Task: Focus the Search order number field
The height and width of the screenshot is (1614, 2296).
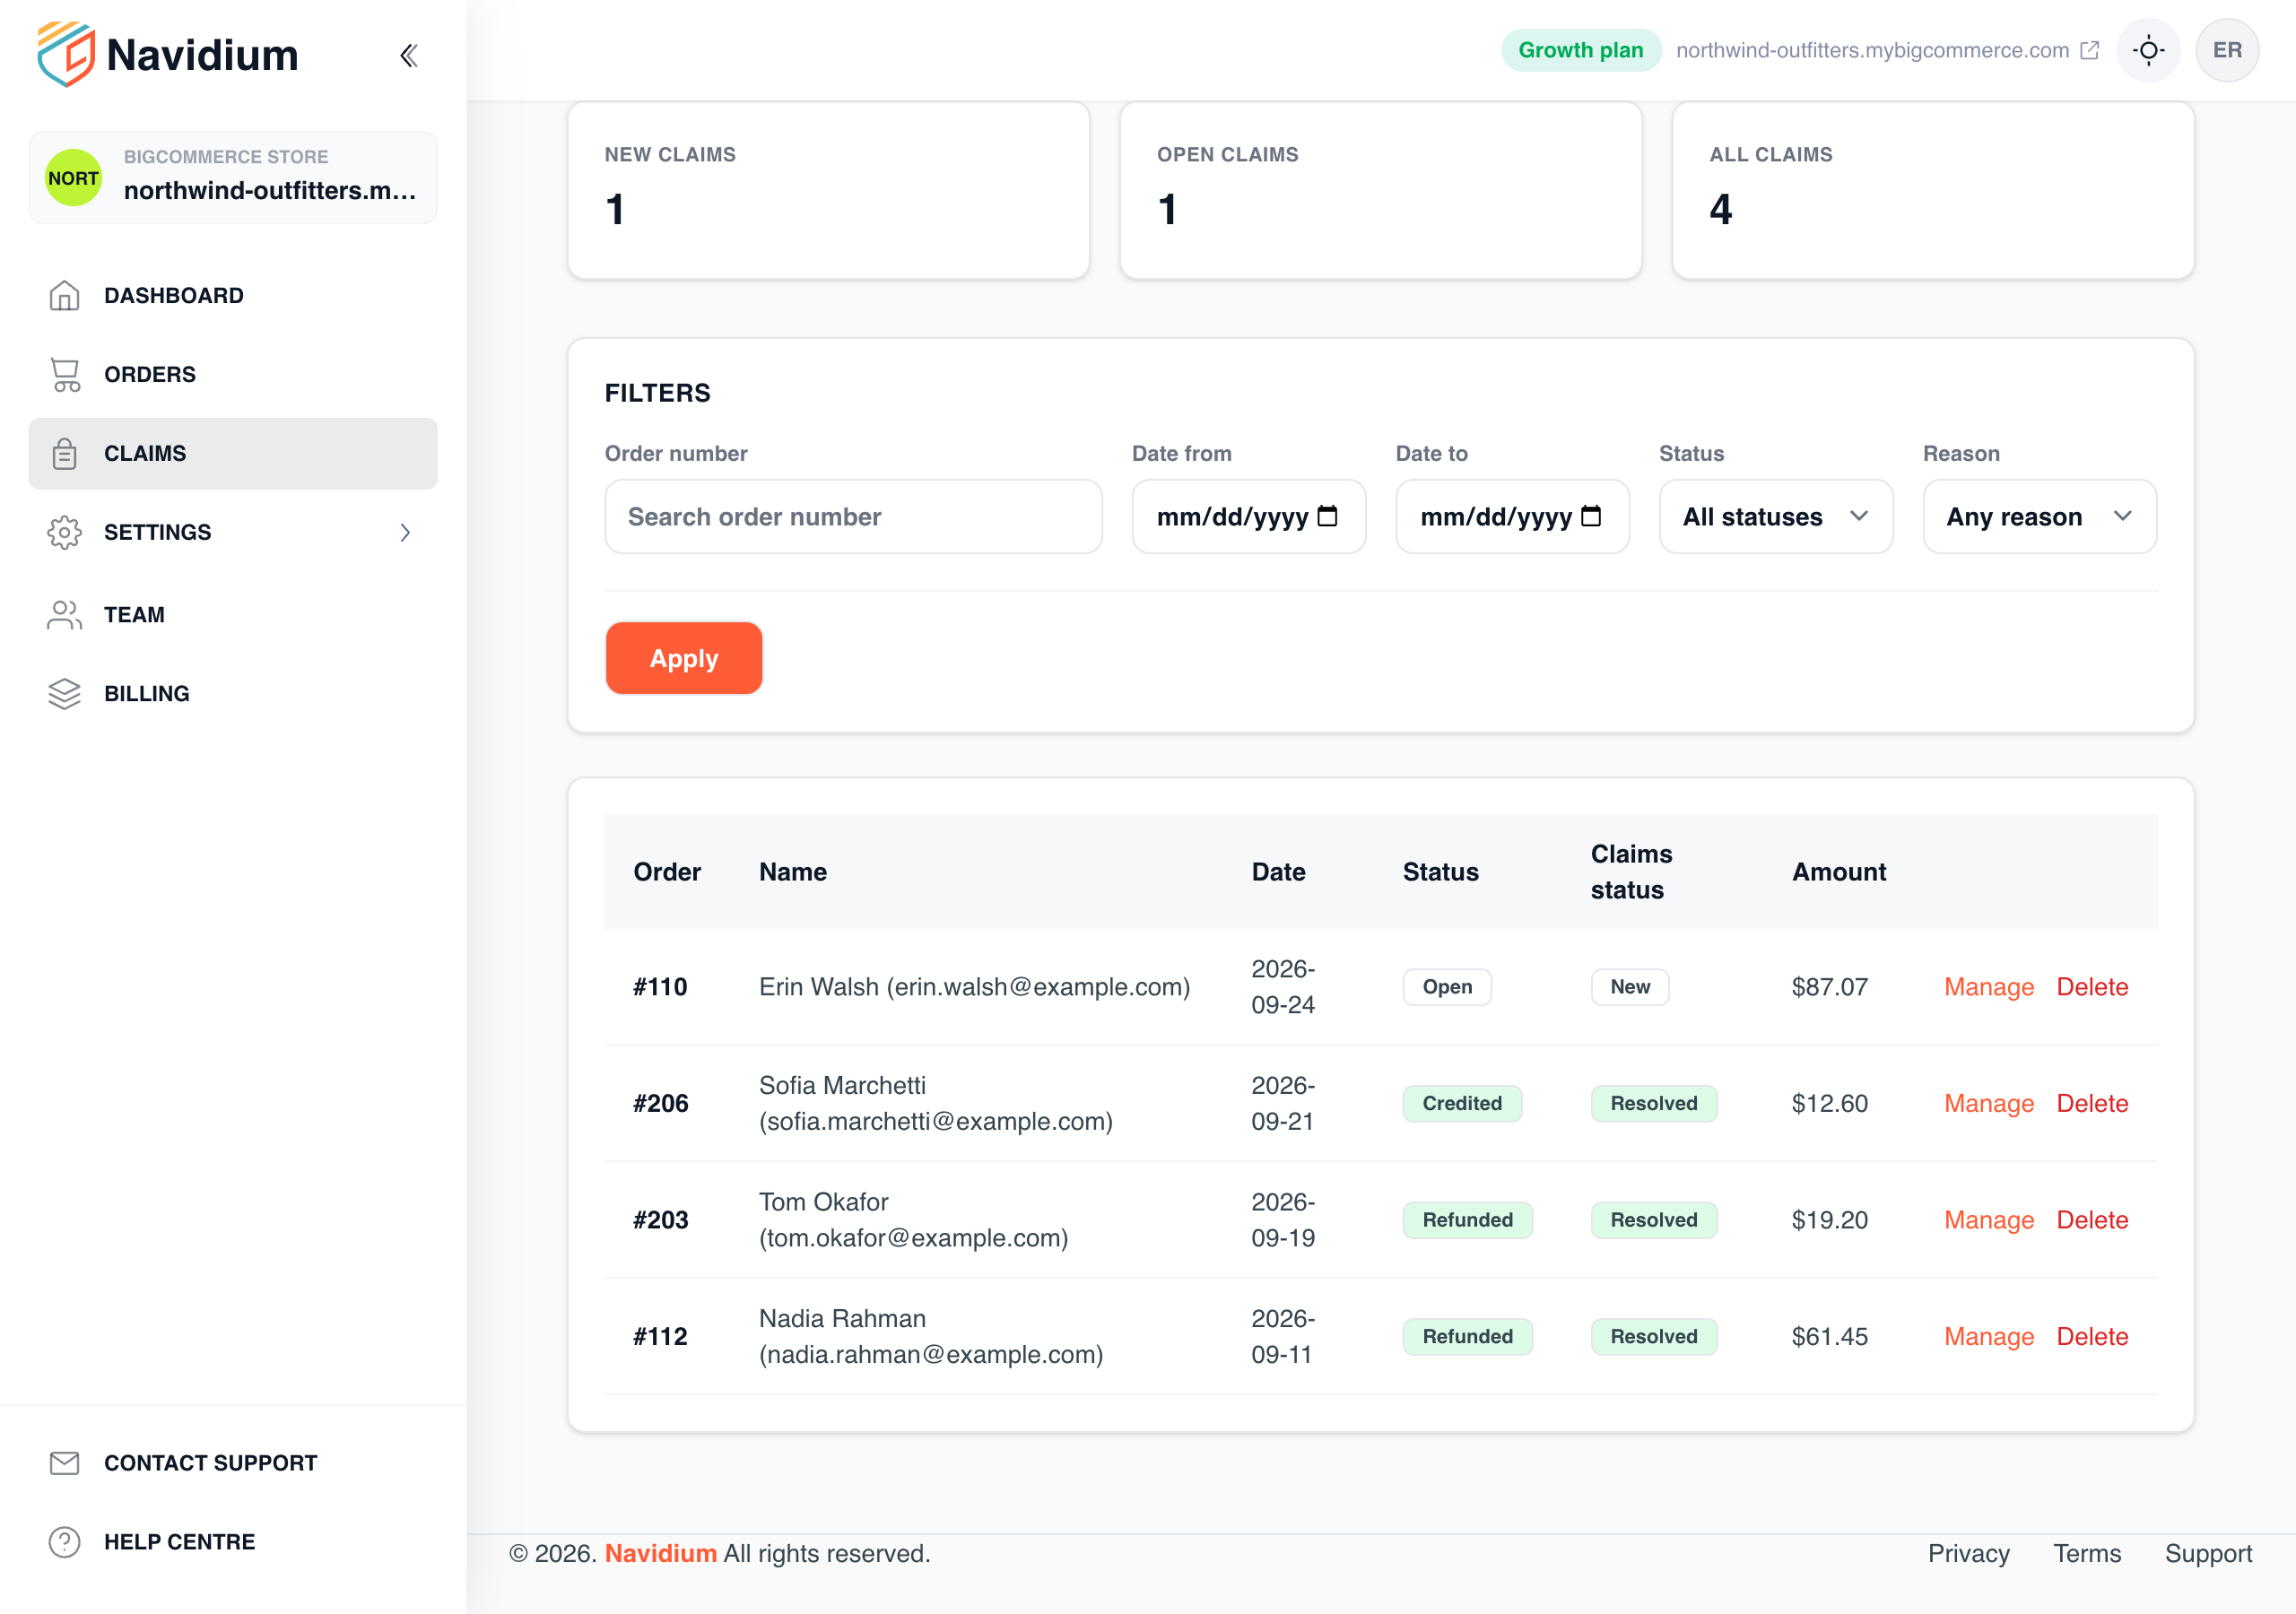Action: pyautogui.click(x=853, y=517)
